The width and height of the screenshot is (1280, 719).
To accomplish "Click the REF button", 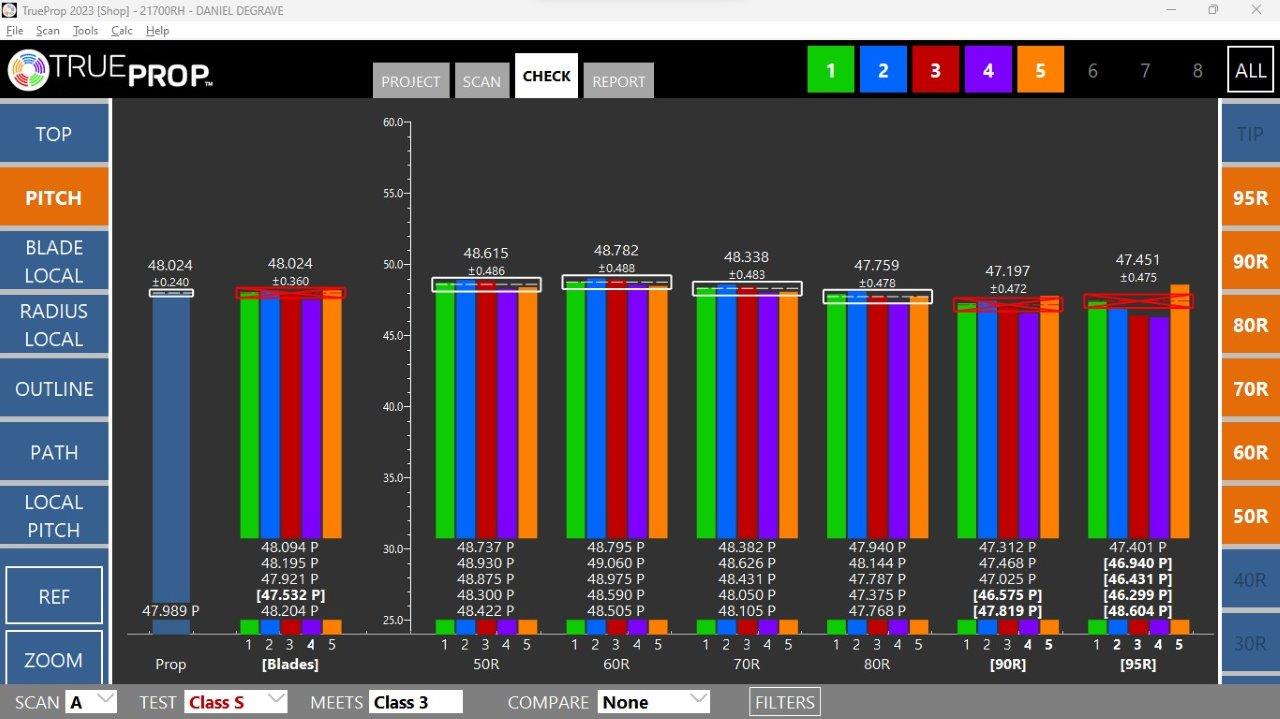I will coord(54,596).
